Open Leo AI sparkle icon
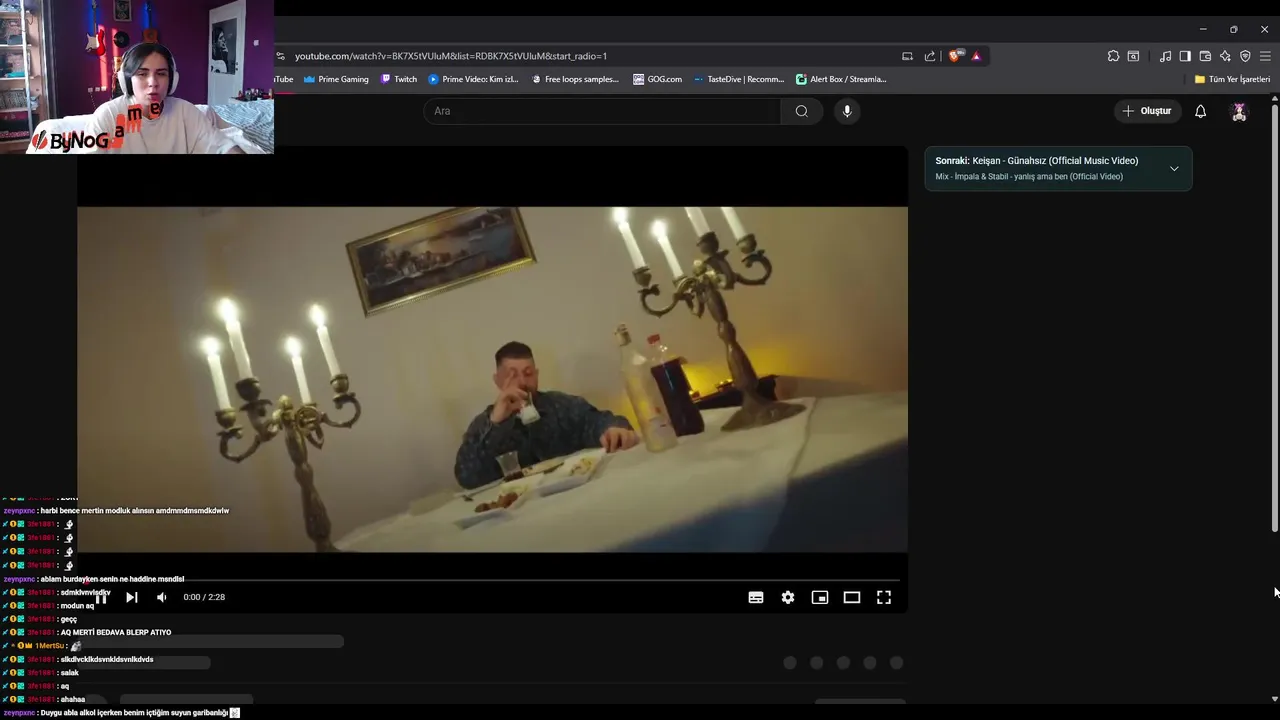1280x720 pixels. (x=1225, y=56)
